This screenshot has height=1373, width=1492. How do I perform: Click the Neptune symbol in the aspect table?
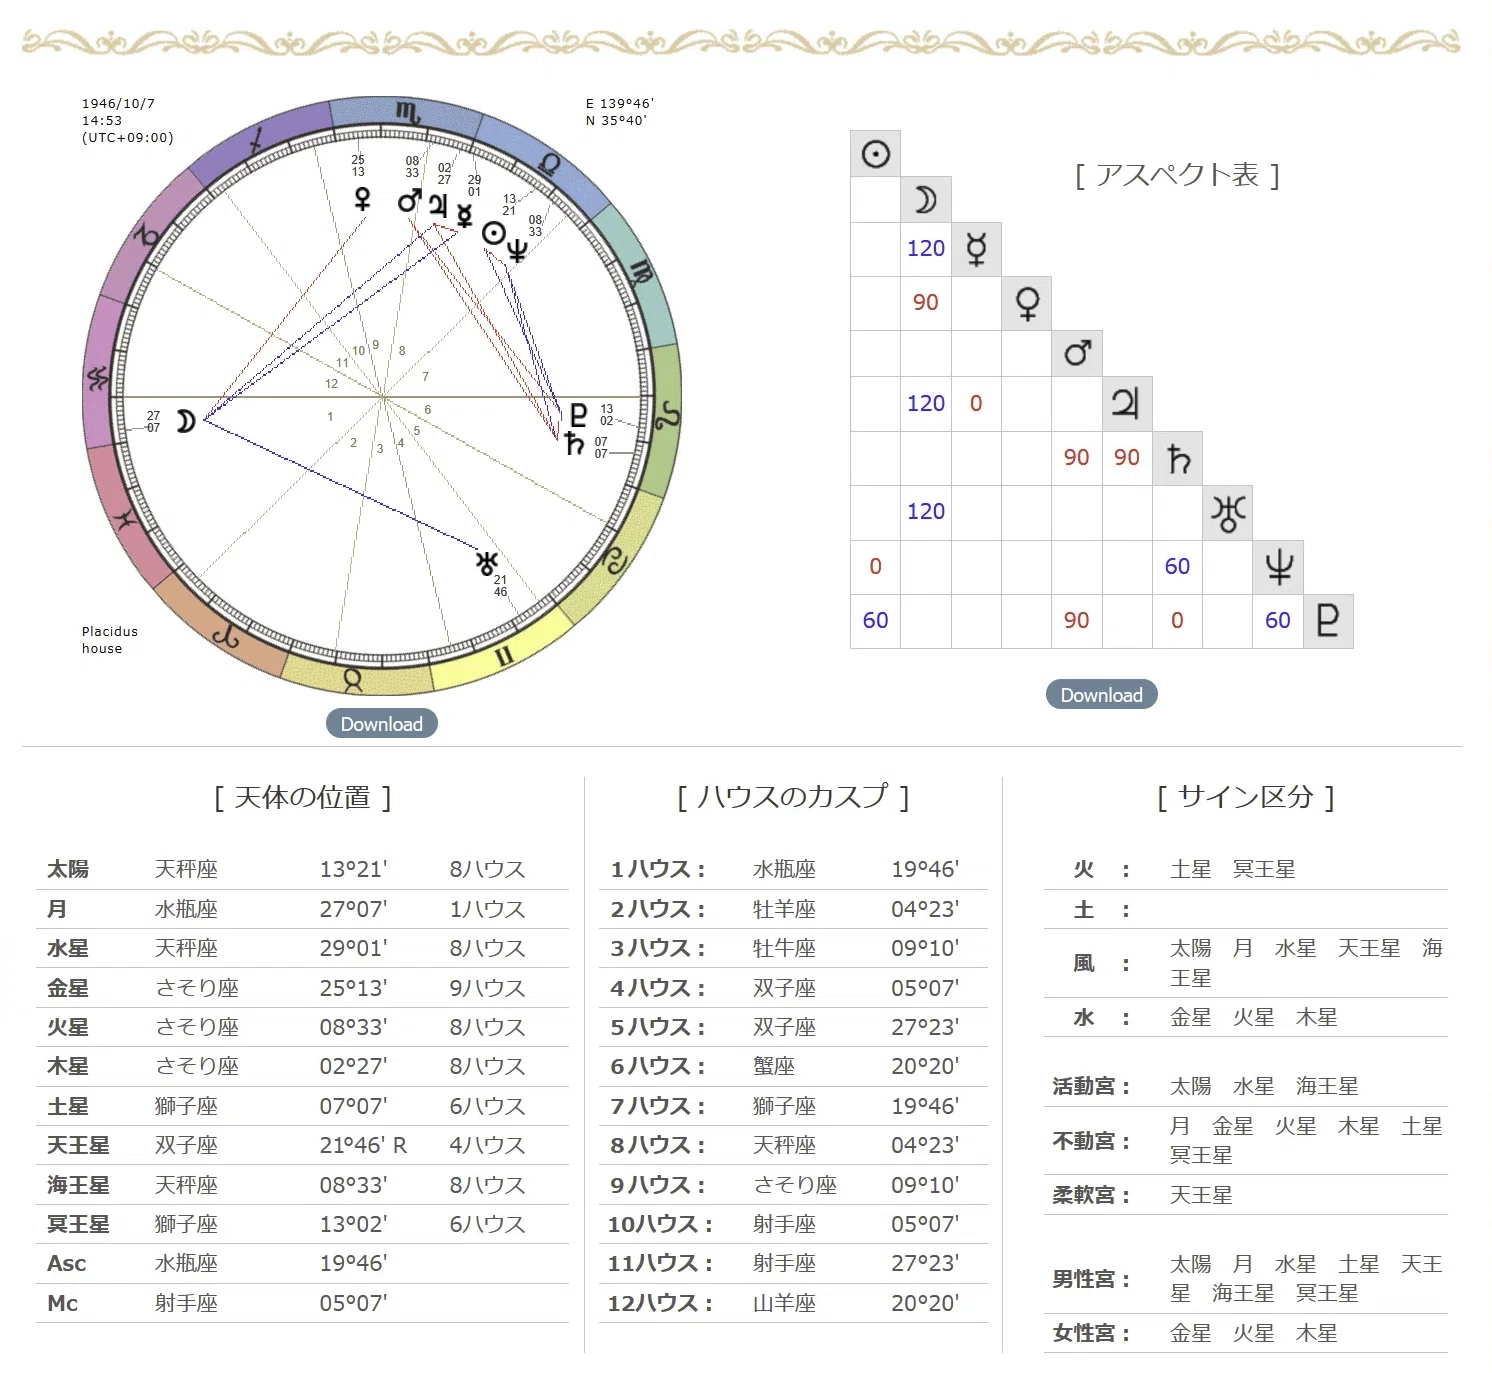[1279, 567]
